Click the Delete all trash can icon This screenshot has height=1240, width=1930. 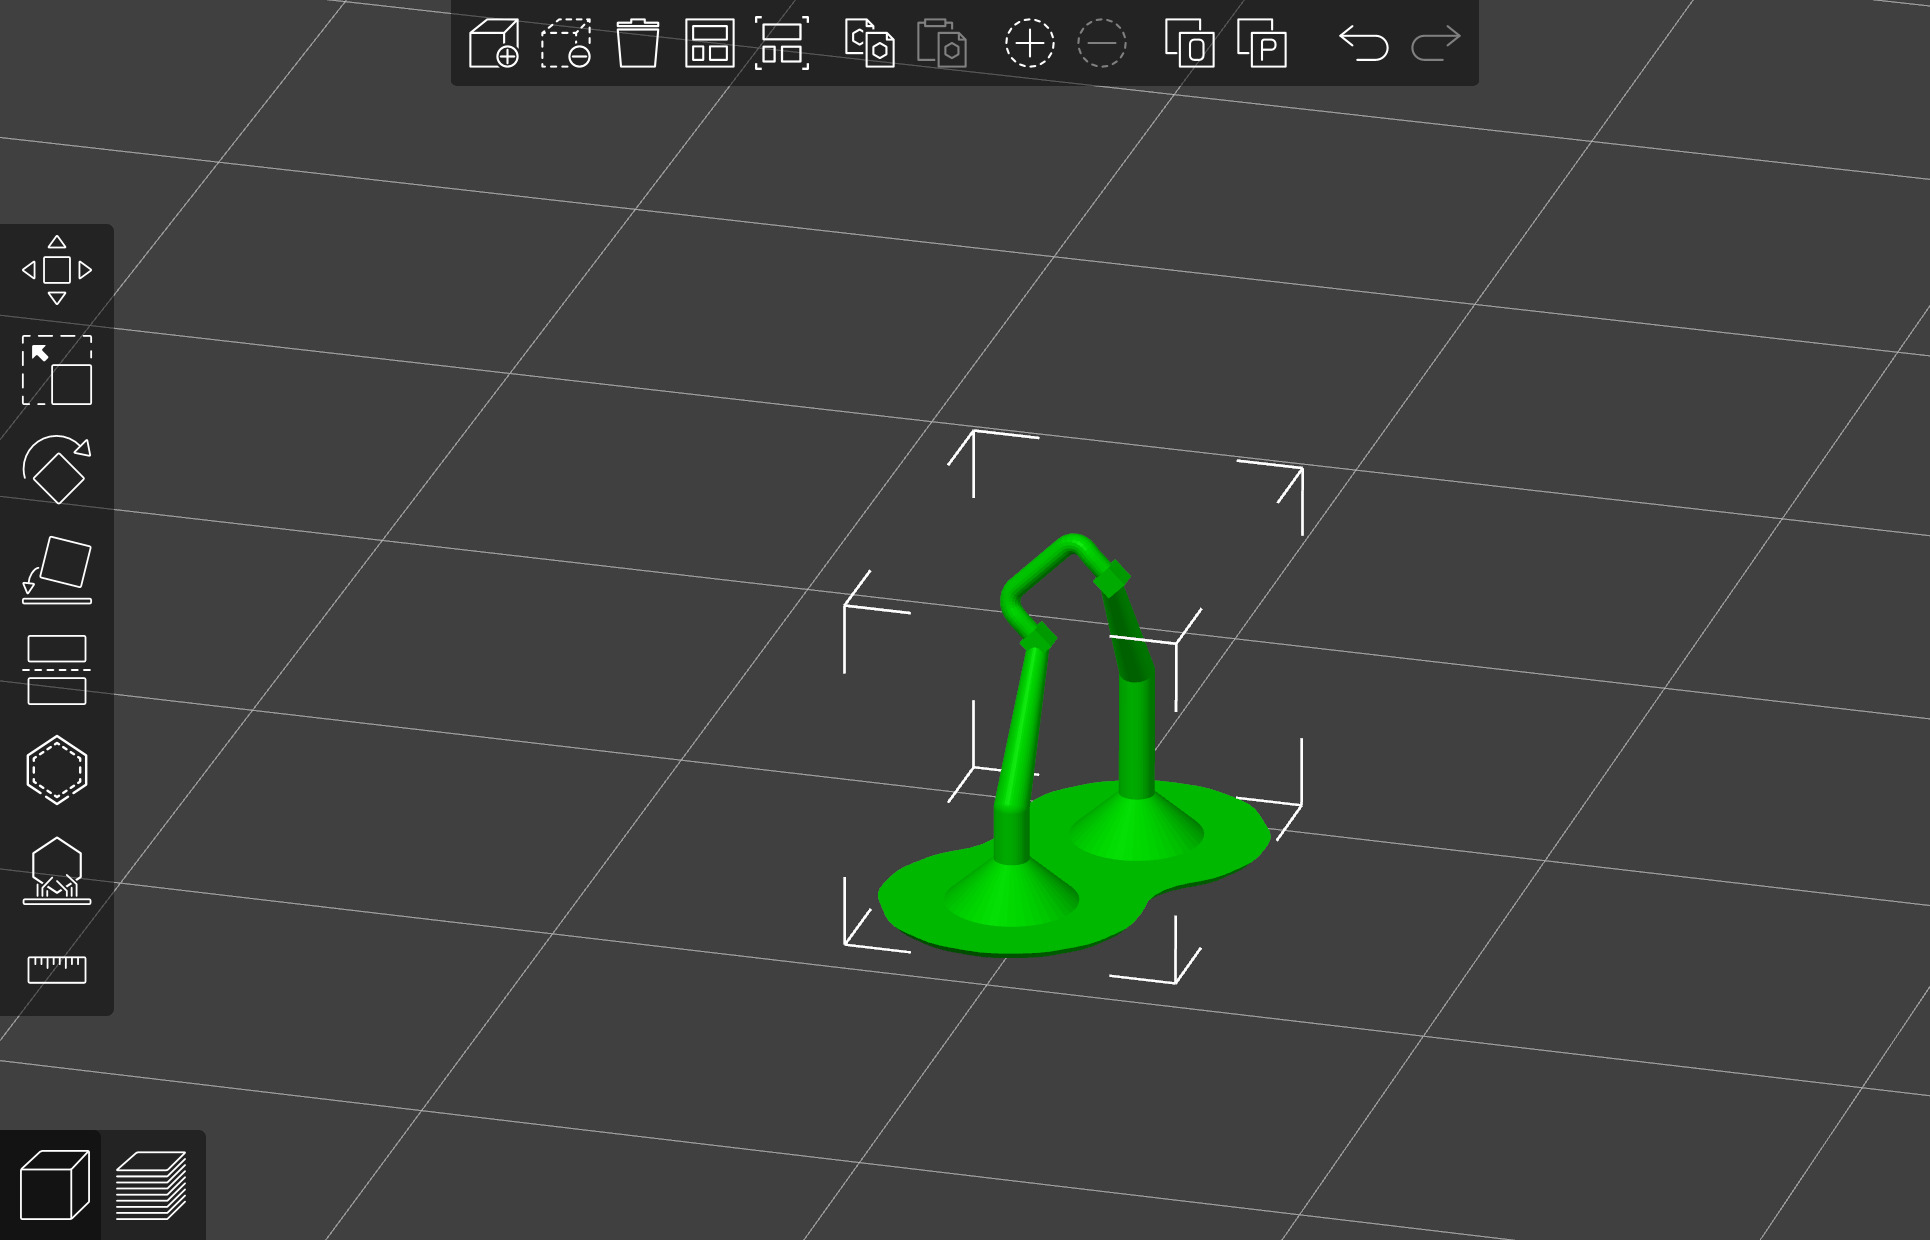638,44
